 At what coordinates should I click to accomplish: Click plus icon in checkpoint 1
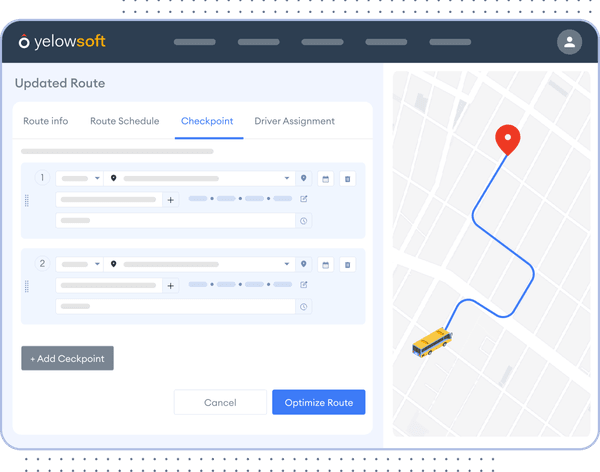coord(171,200)
